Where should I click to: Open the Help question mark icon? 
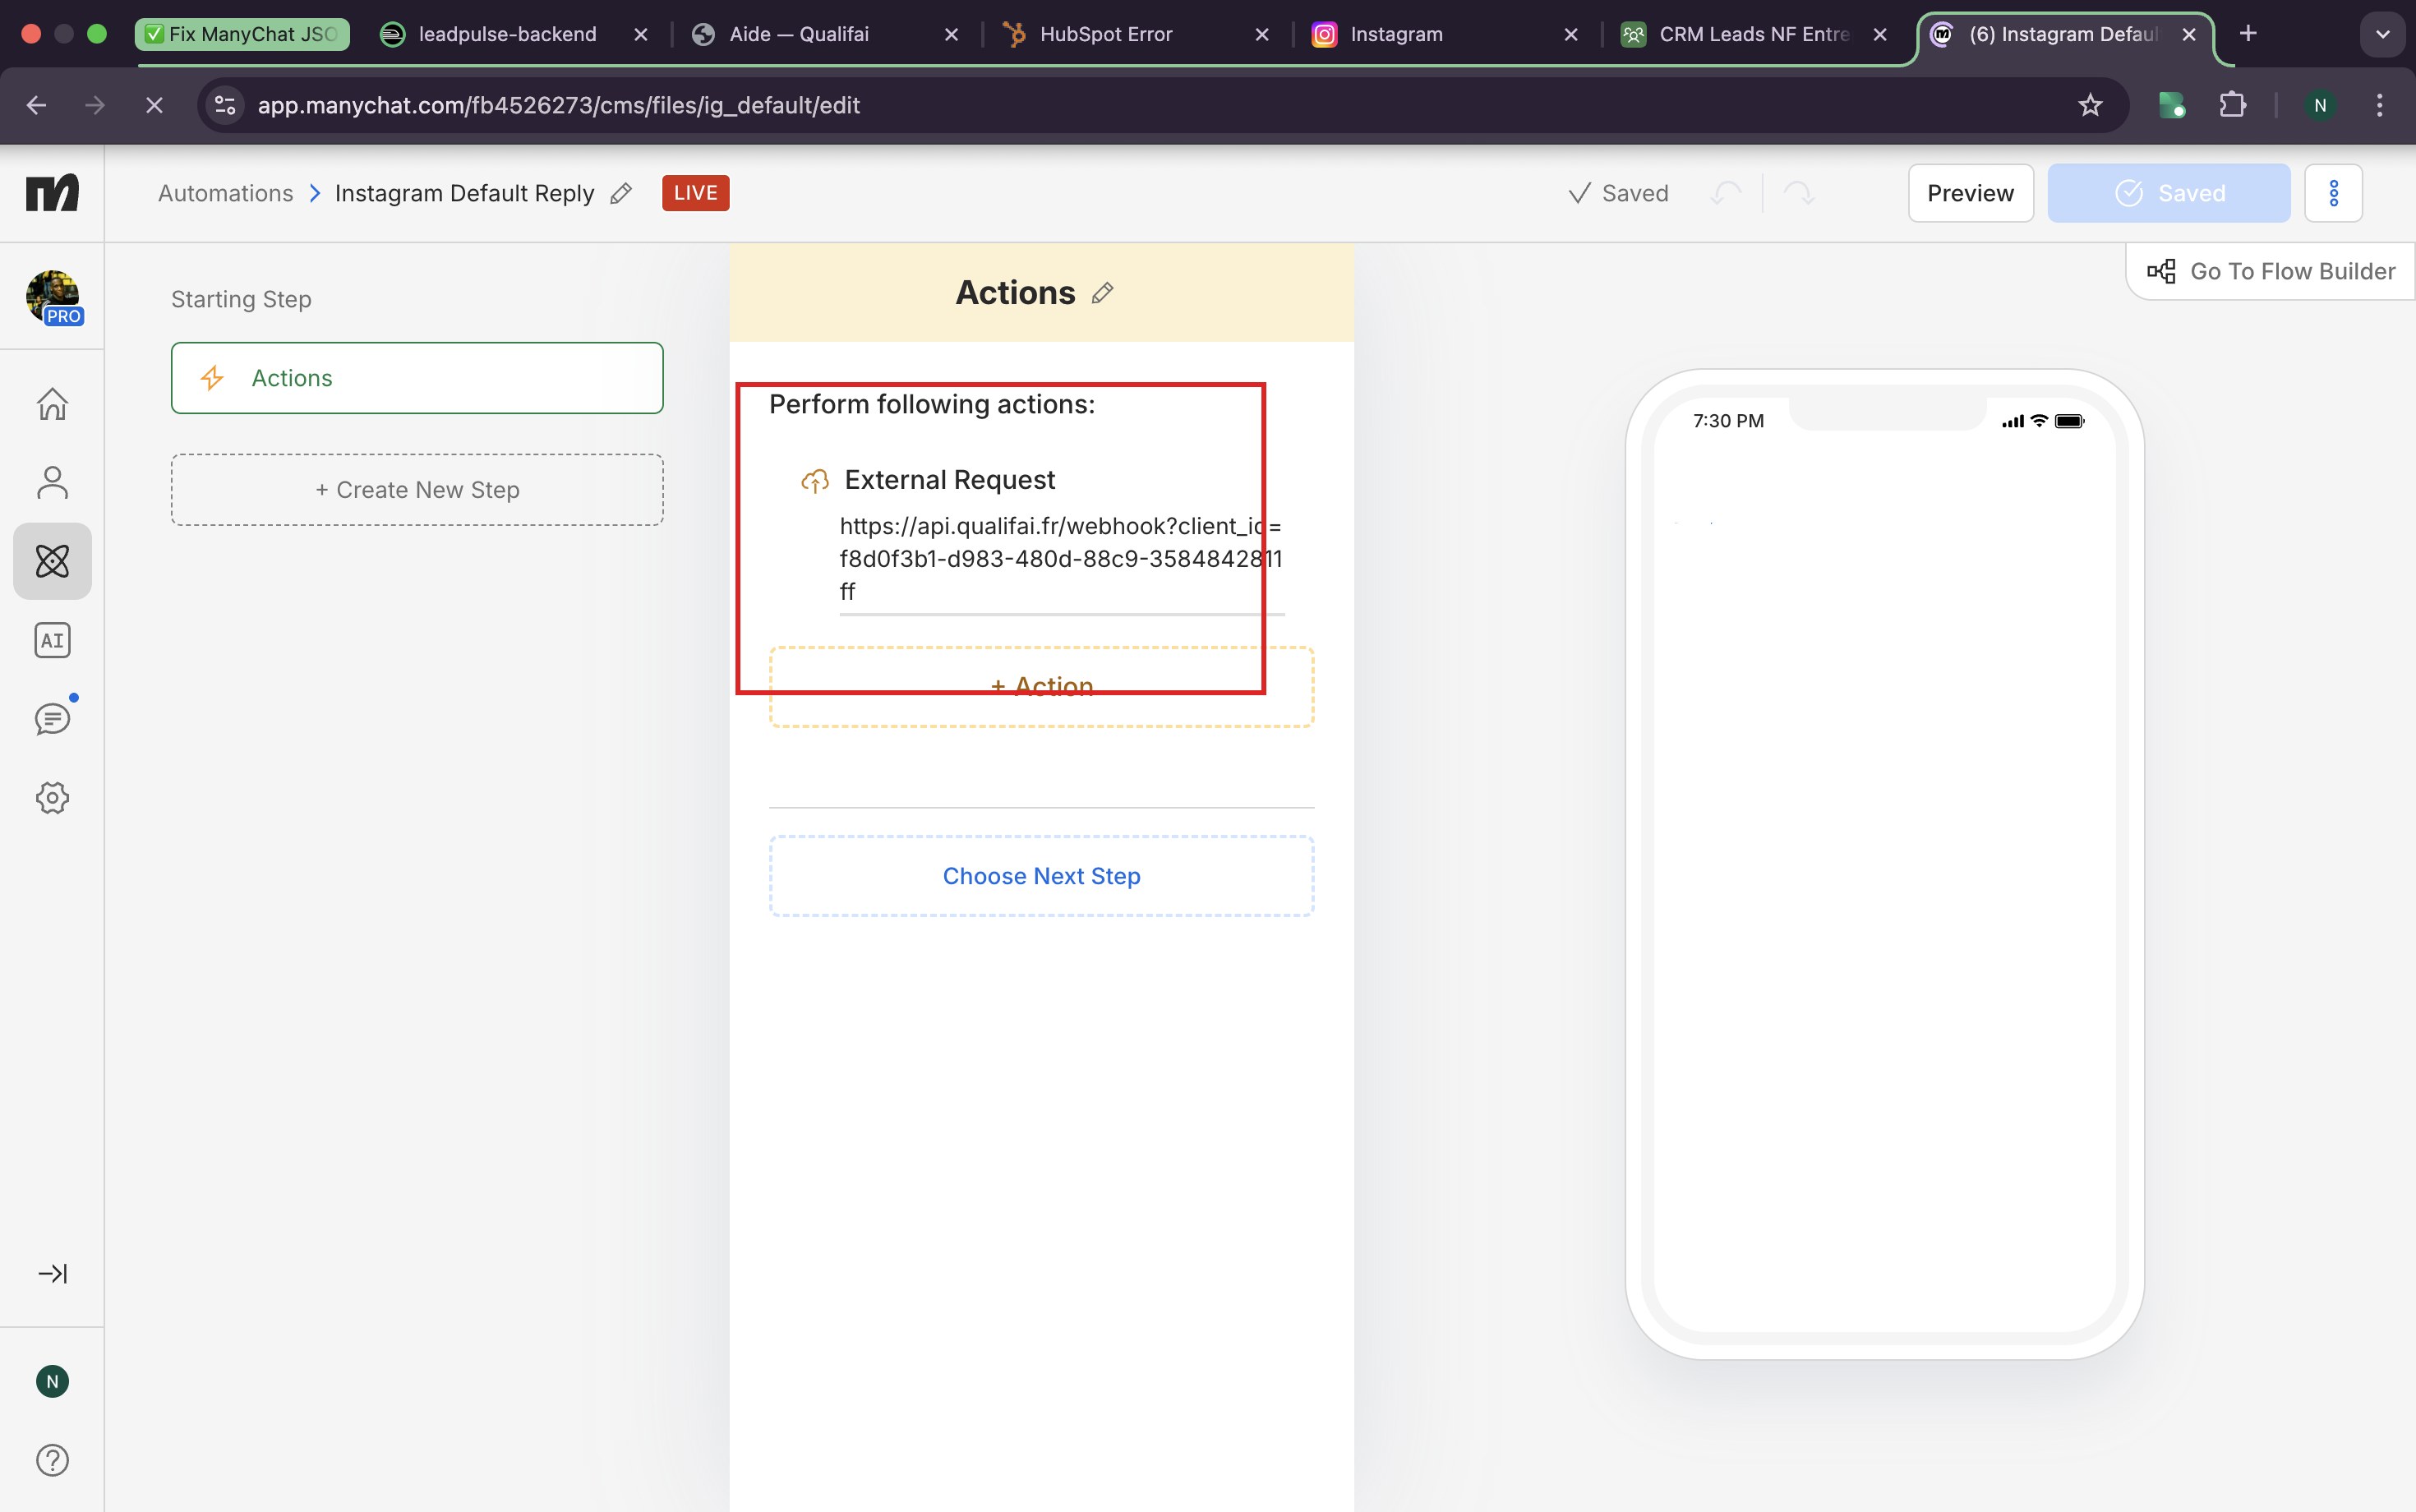pos(51,1459)
